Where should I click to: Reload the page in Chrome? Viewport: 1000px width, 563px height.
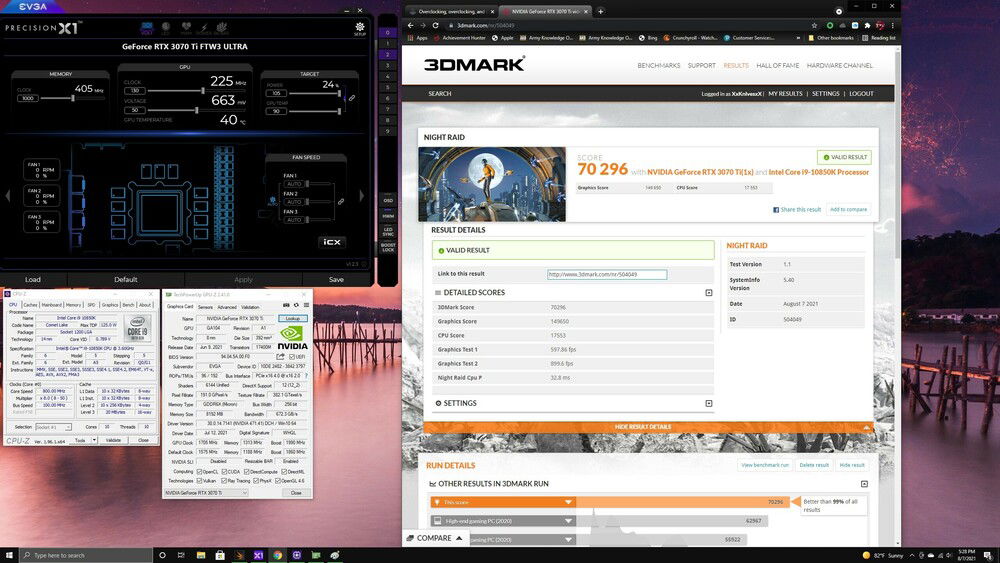[x=435, y=24]
